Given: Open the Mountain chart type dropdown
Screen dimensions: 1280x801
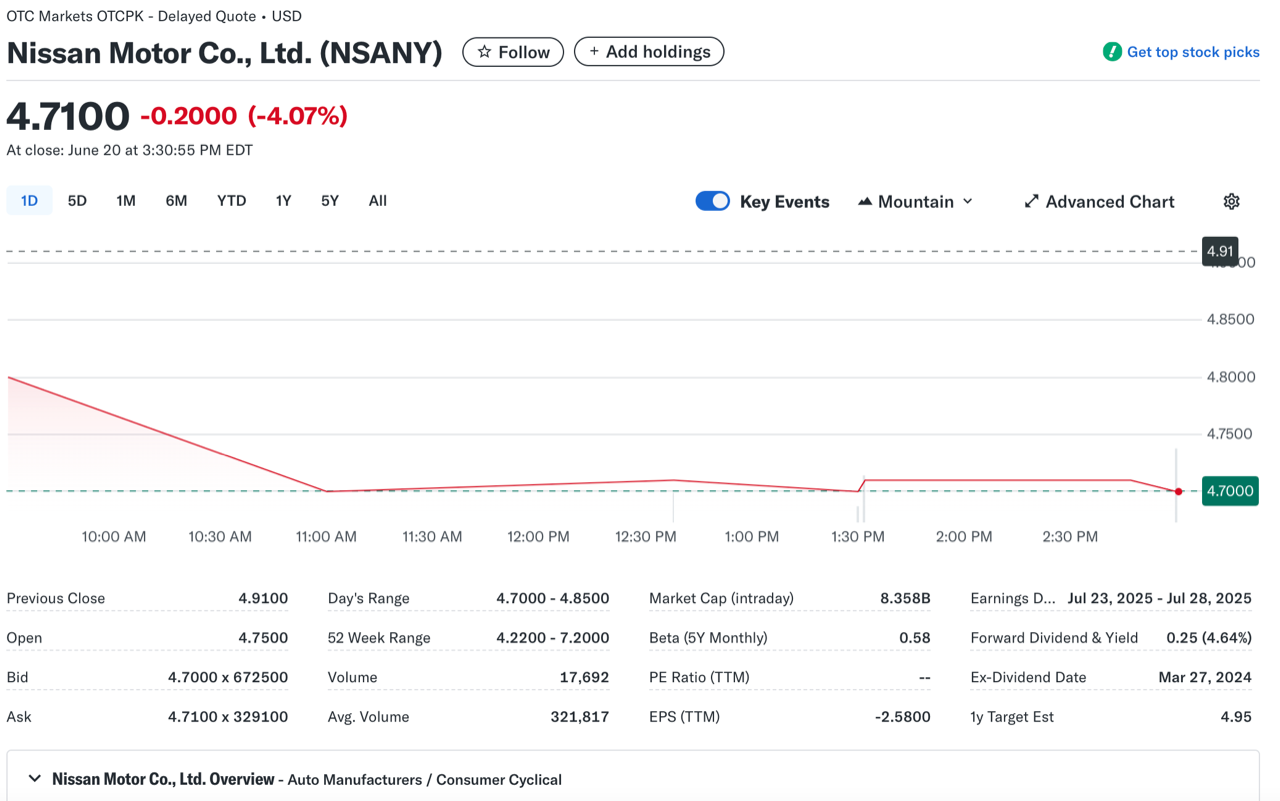Looking at the screenshot, I should pos(915,201).
